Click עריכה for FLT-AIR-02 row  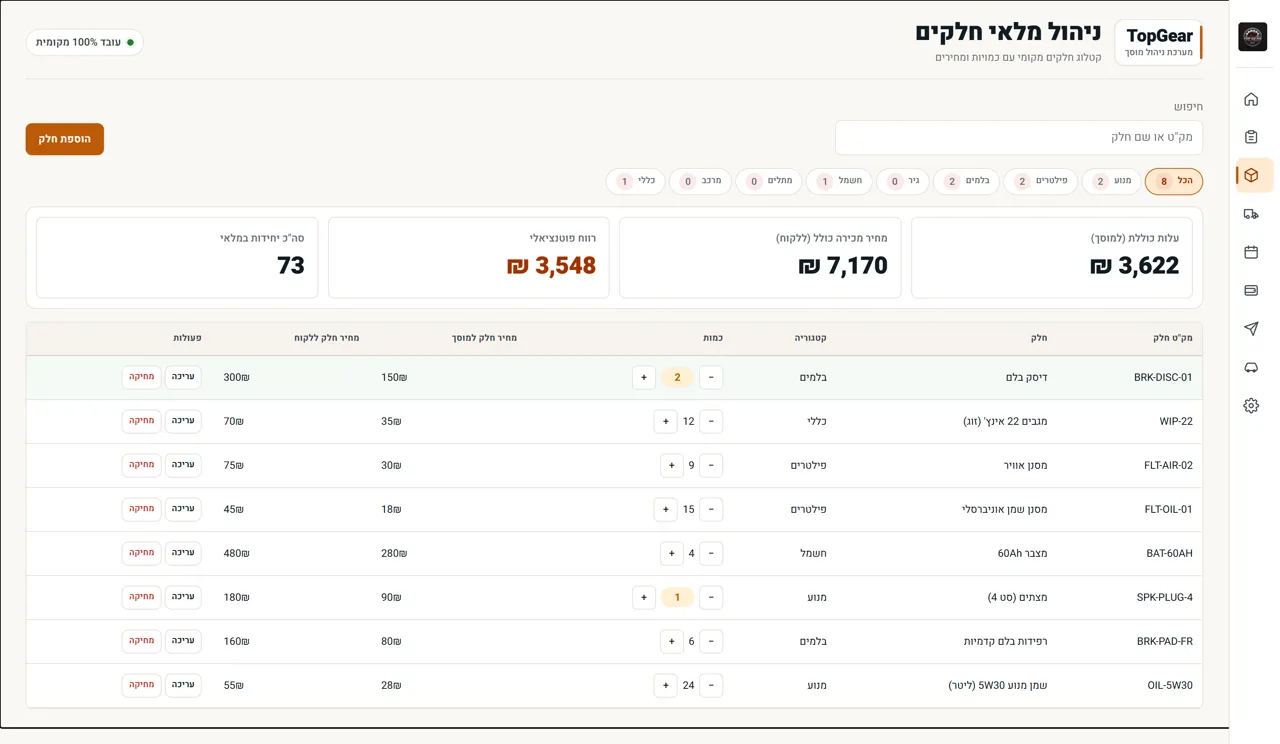click(183, 465)
